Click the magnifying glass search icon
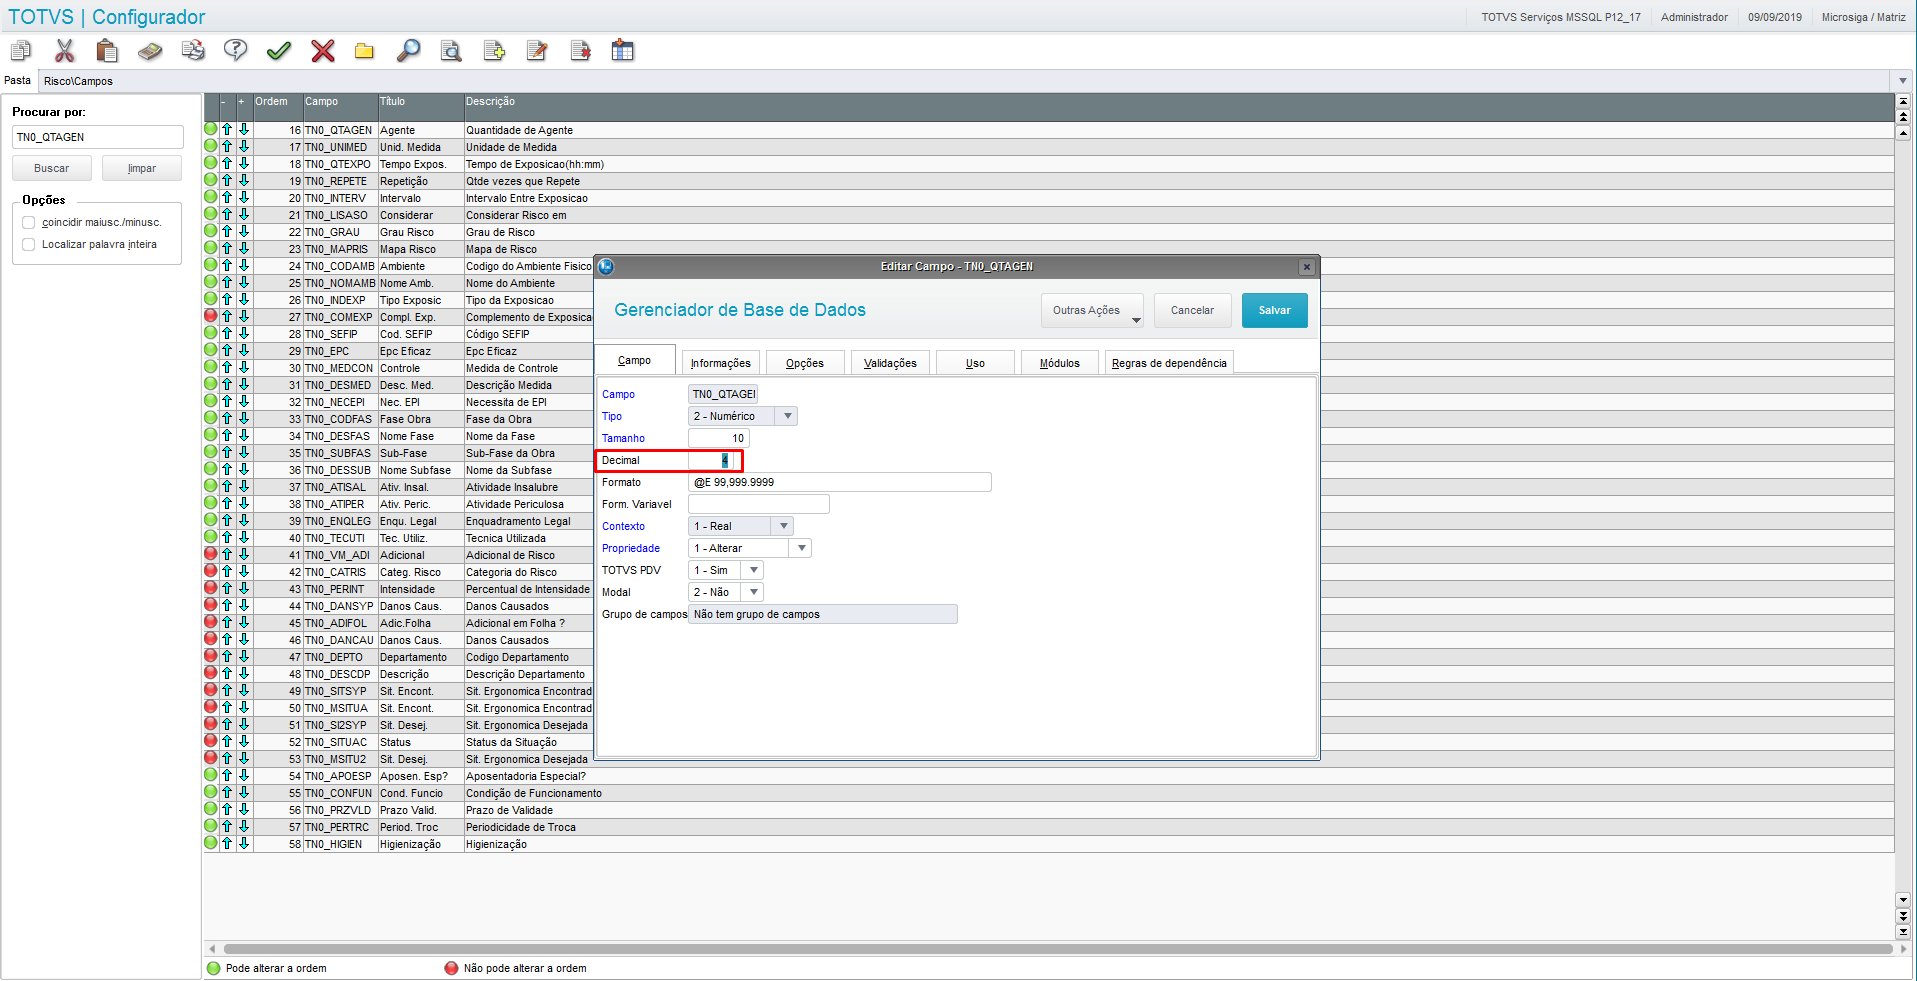1917x981 pixels. tap(408, 50)
